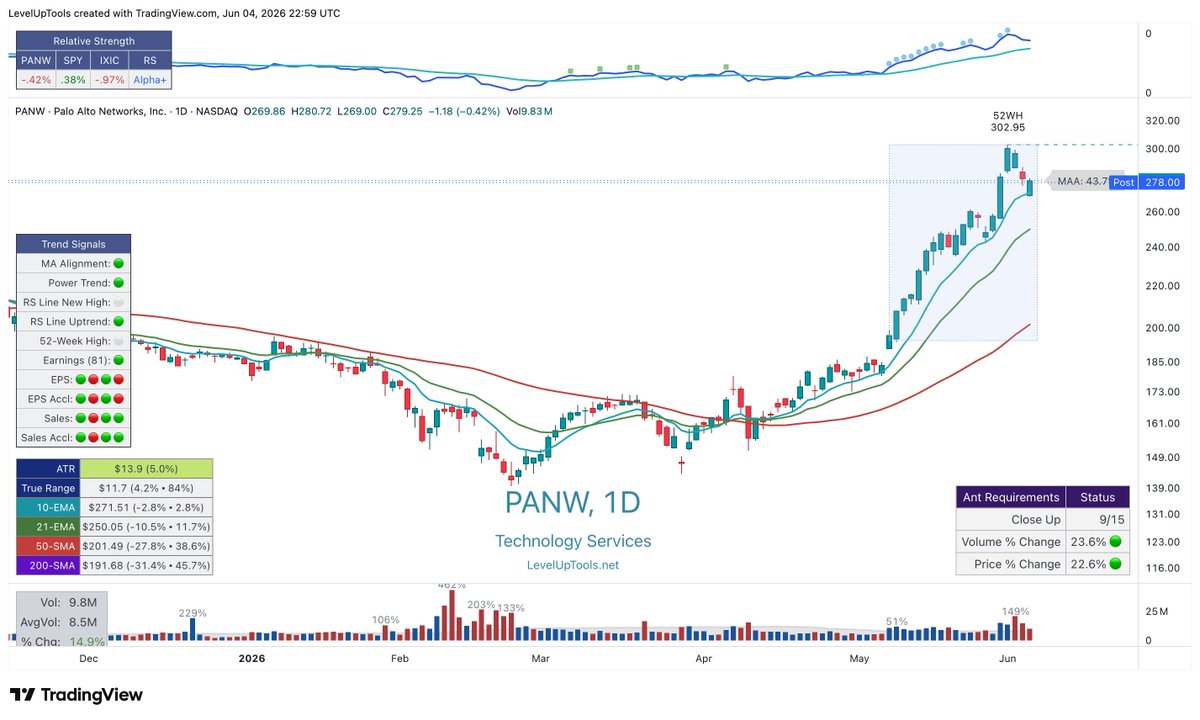Click the 25 M volume axis label

click(1155, 612)
